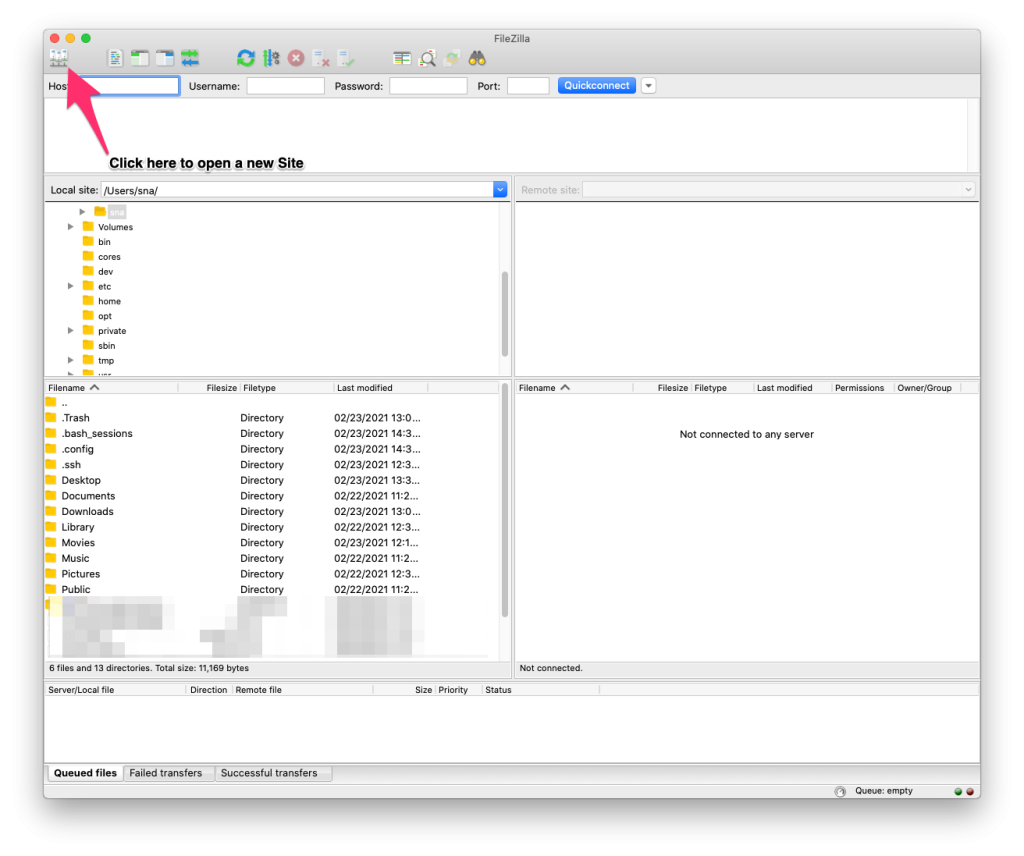The width and height of the screenshot is (1024, 856).
Task: Toggle the transfer queue display
Action: 190,58
